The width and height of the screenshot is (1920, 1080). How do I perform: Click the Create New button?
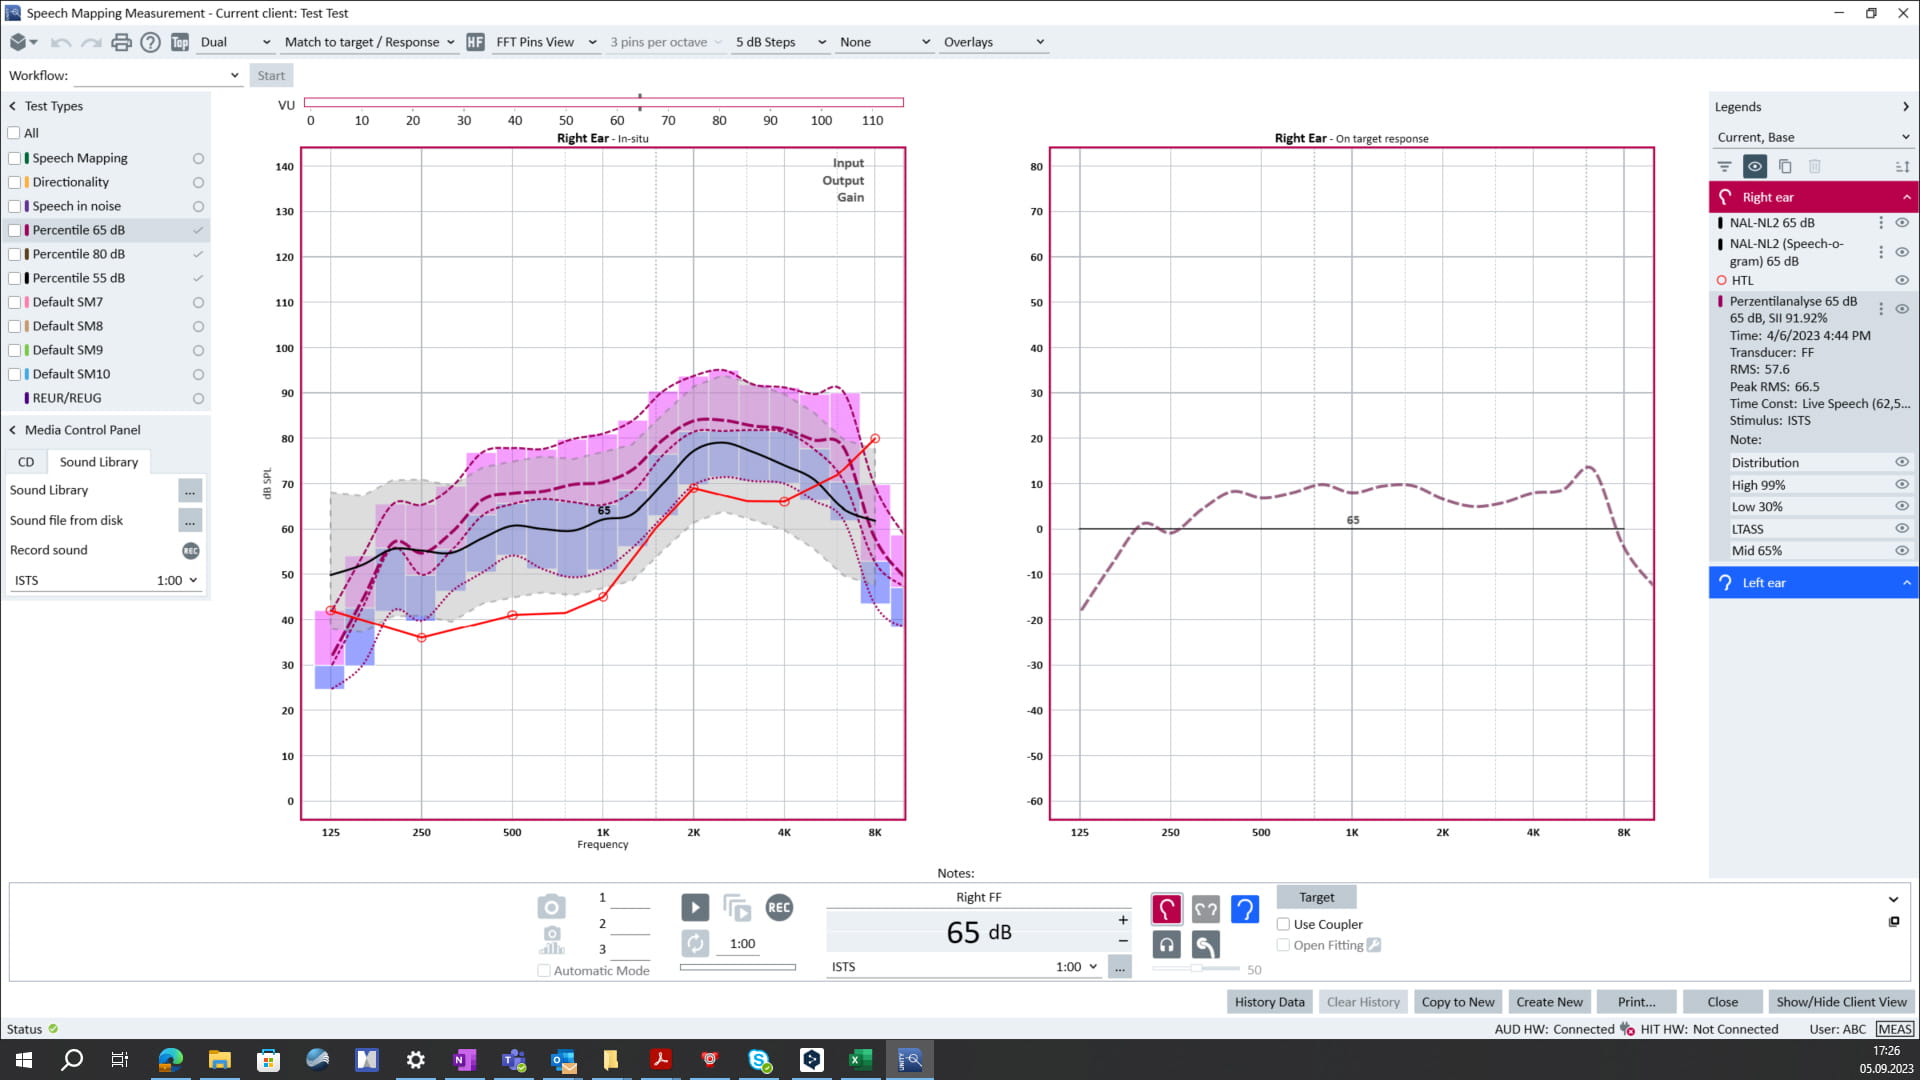[1548, 1002]
